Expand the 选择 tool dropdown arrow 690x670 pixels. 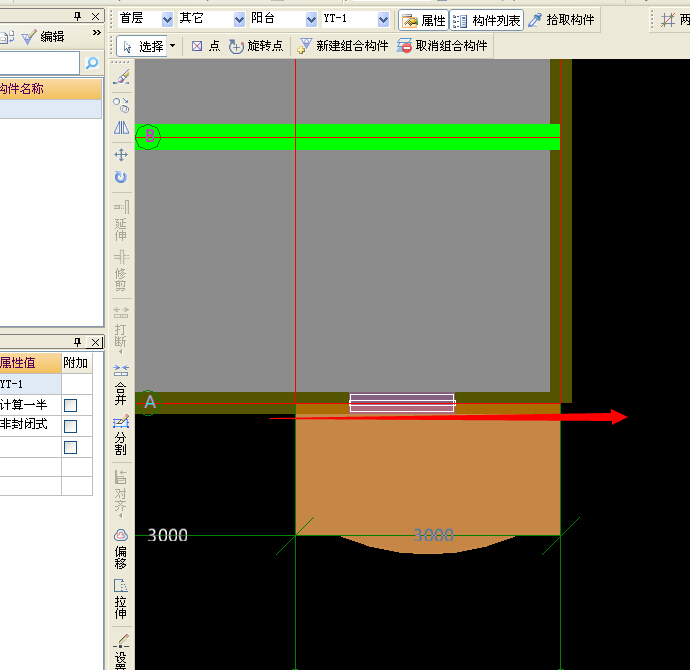(172, 46)
